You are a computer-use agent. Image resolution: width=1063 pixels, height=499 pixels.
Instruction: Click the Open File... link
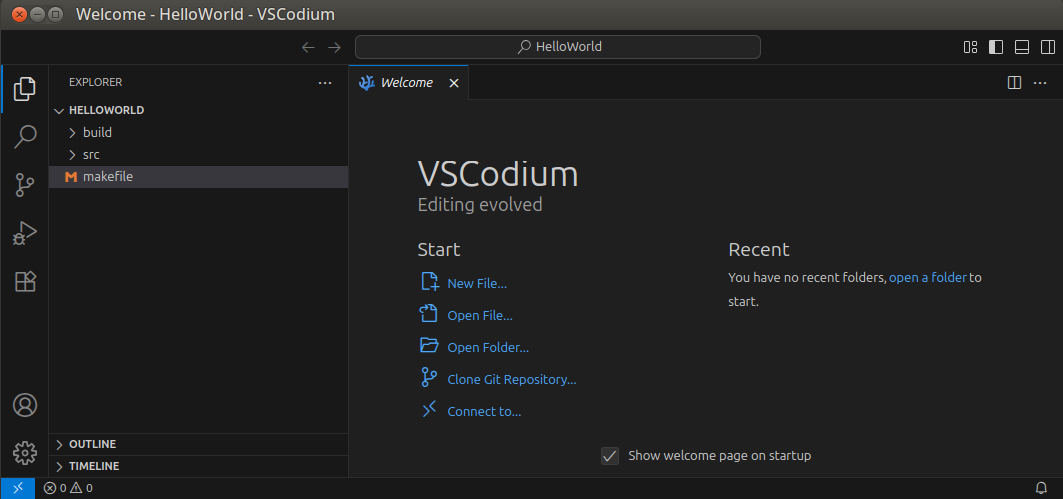pyautogui.click(x=480, y=315)
